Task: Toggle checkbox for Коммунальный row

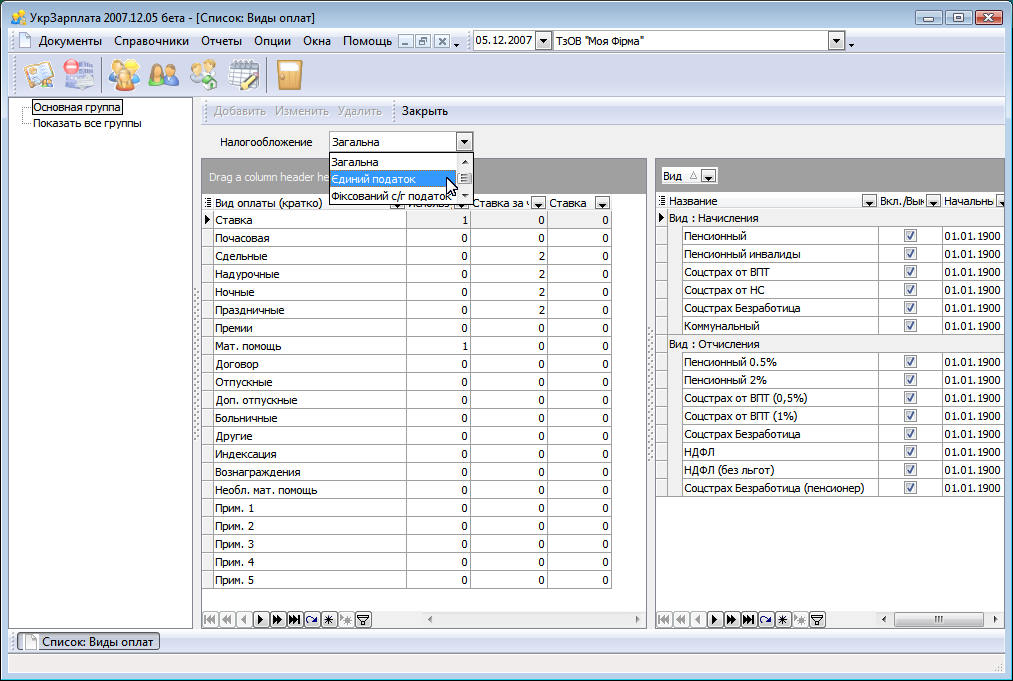Action: coord(910,326)
